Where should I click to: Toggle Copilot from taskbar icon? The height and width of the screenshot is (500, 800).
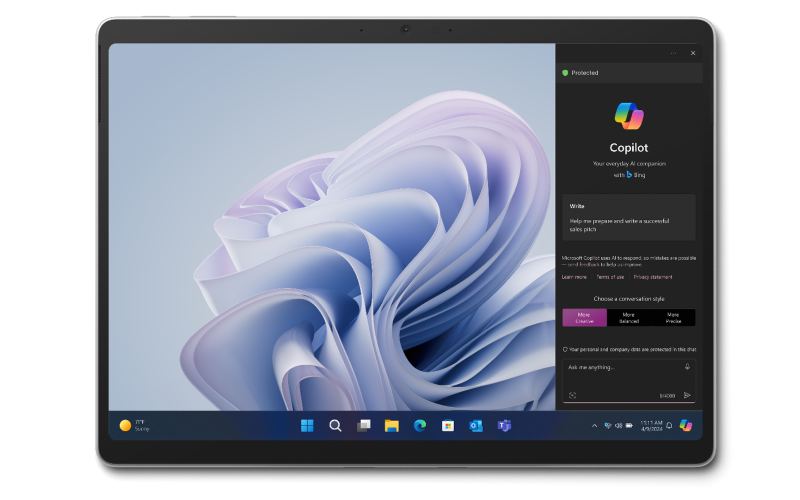pos(686,426)
